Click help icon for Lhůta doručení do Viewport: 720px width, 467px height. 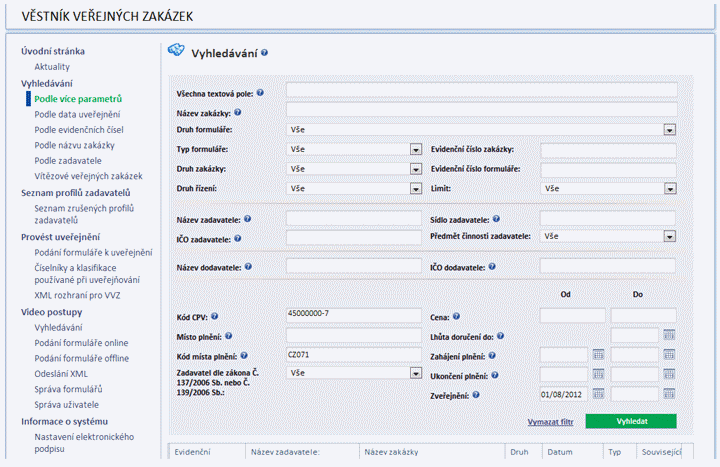point(501,336)
